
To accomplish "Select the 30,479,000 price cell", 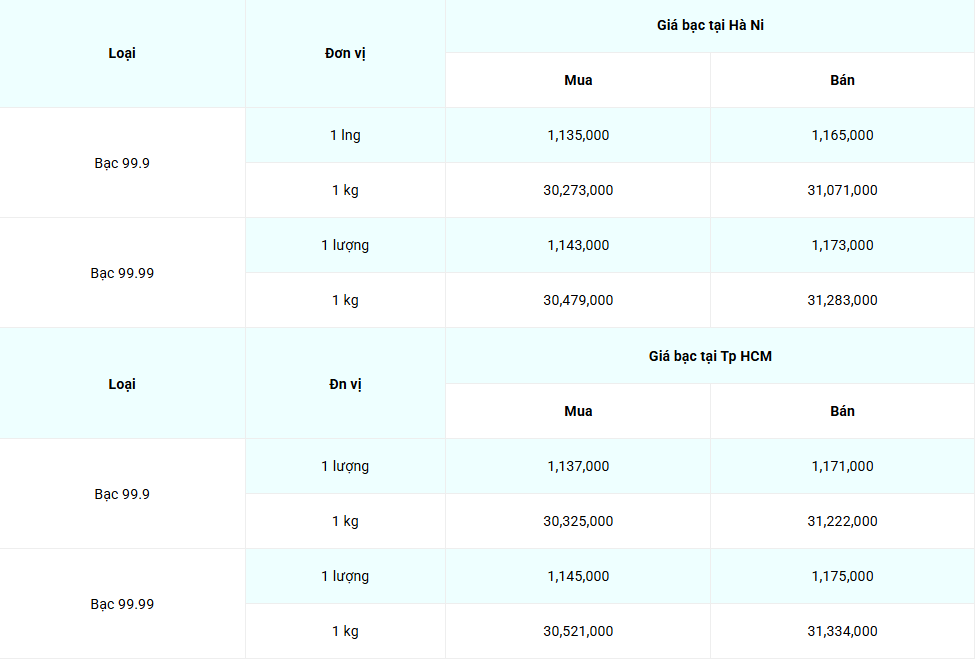I will pos(578,300).
